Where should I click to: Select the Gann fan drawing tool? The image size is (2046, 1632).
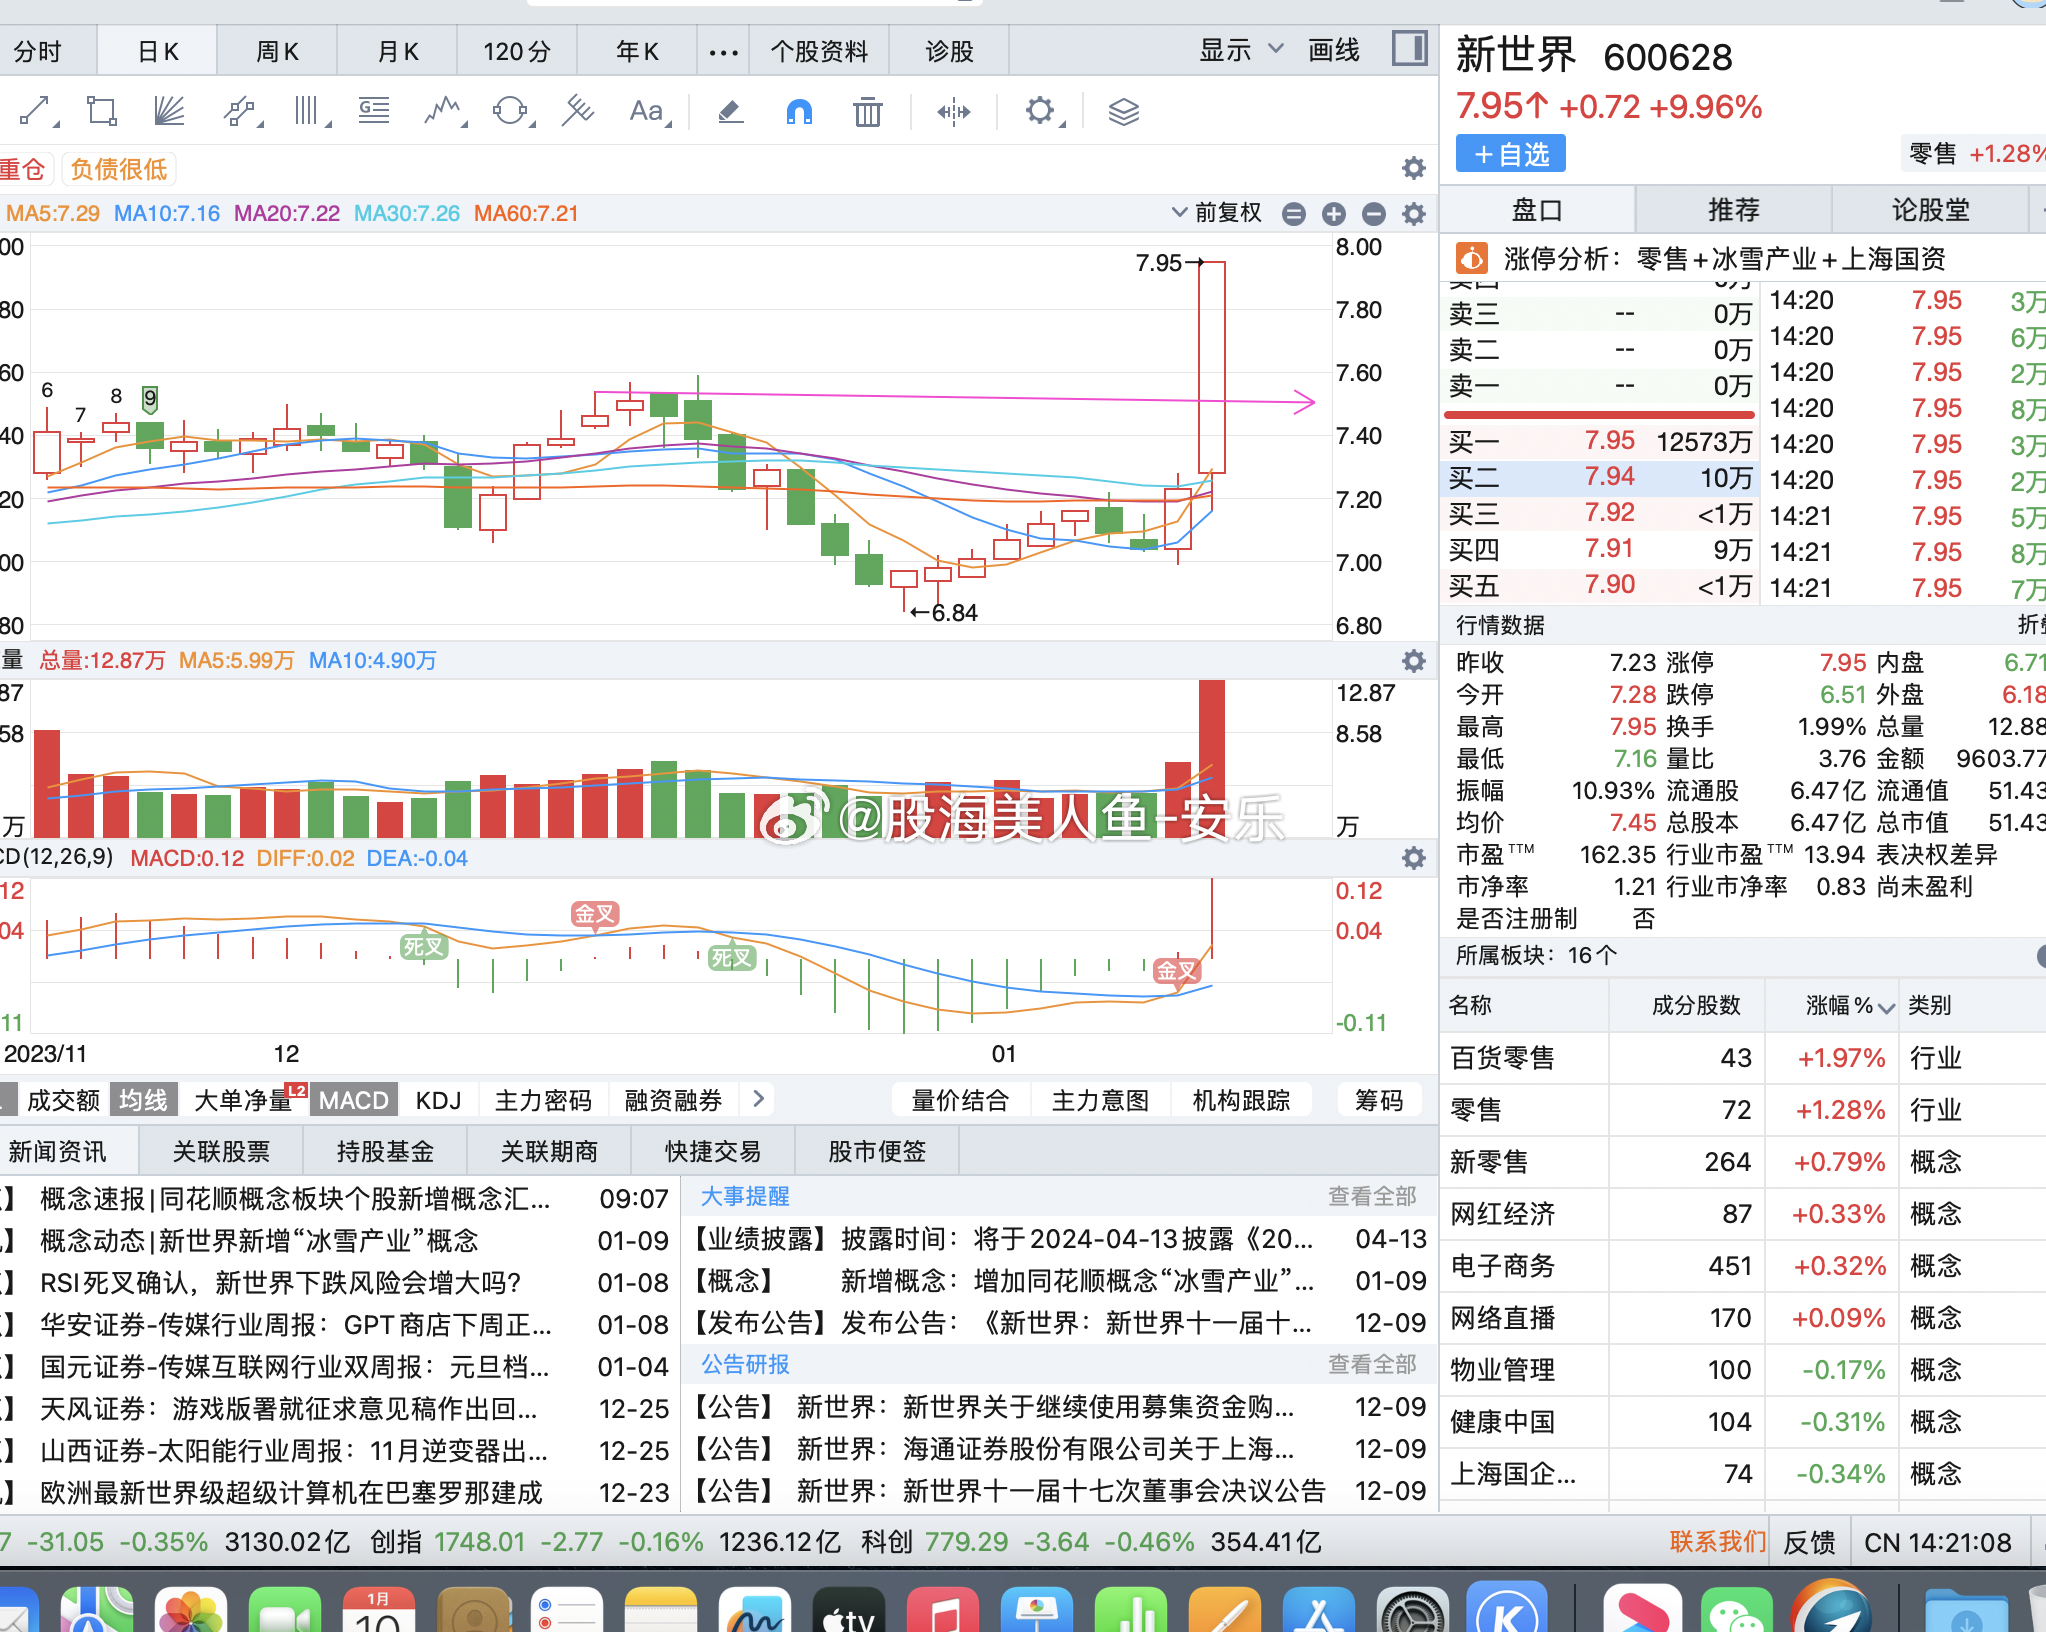(x=168, y=111)
